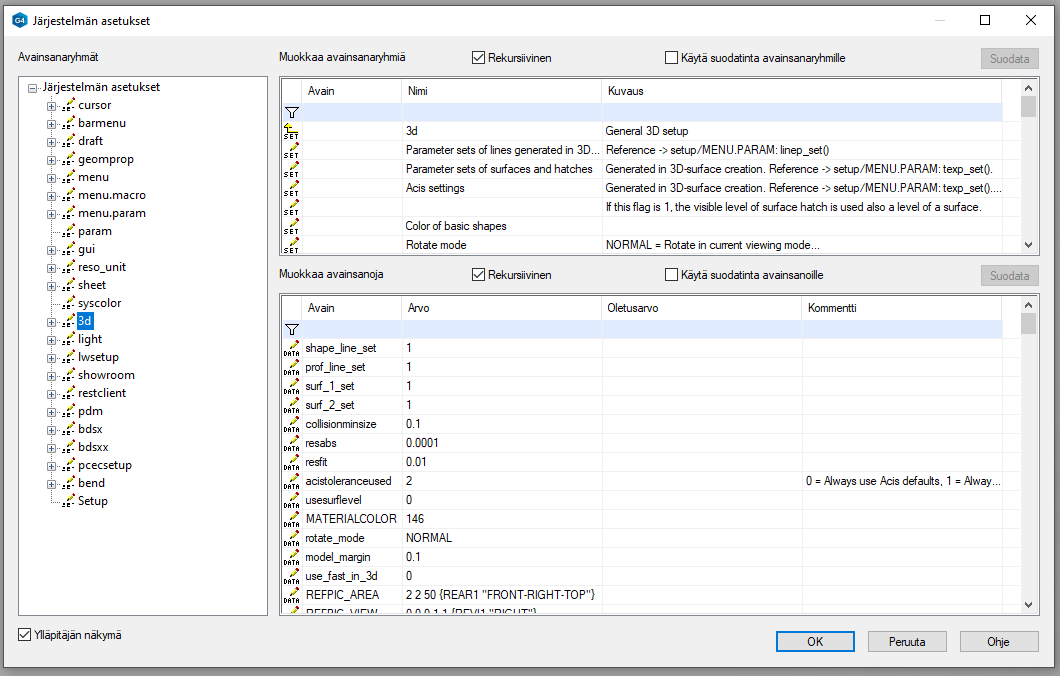
Task: Click the SET icon beside Rotate mode
Action: tap(292, 245)
